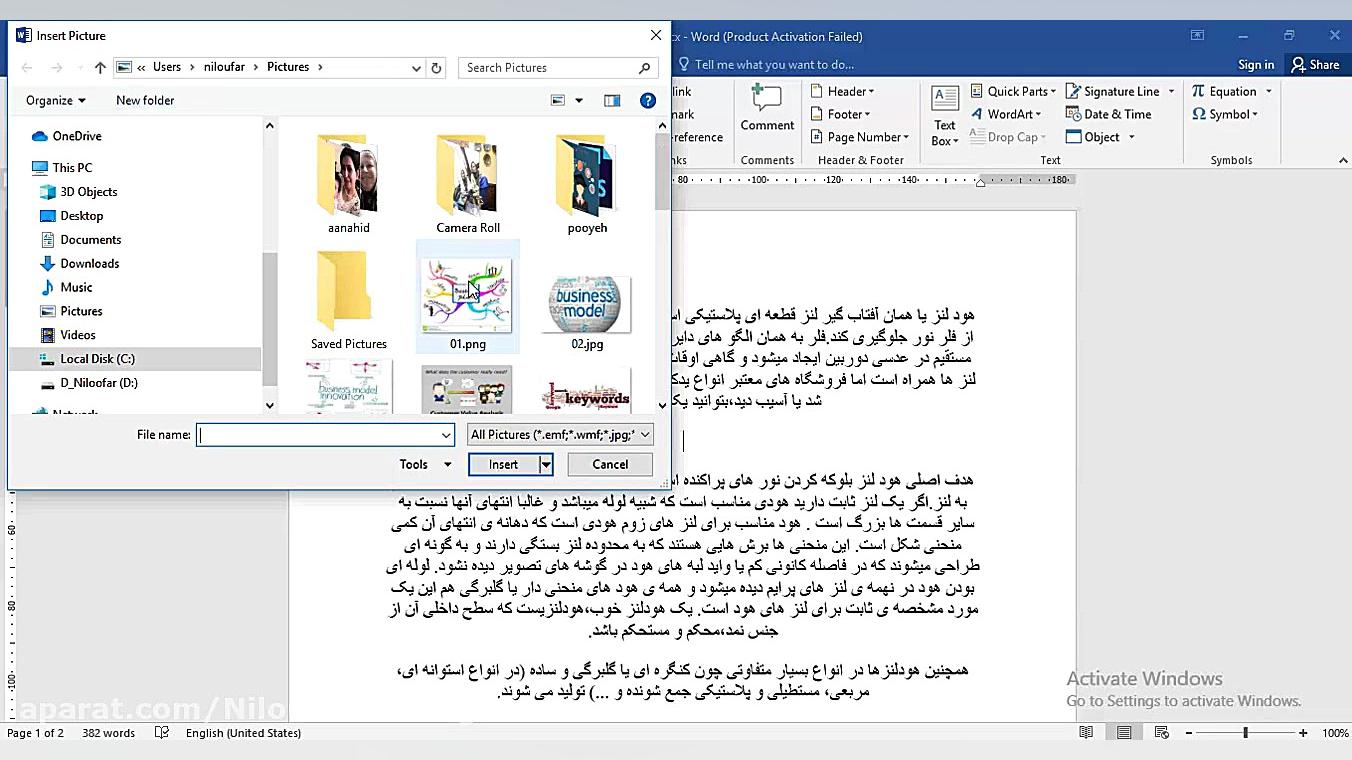The height and width of the screenshot is (760, 1352).
Task: Select the WordArt icon
Action: point(1005,113)
